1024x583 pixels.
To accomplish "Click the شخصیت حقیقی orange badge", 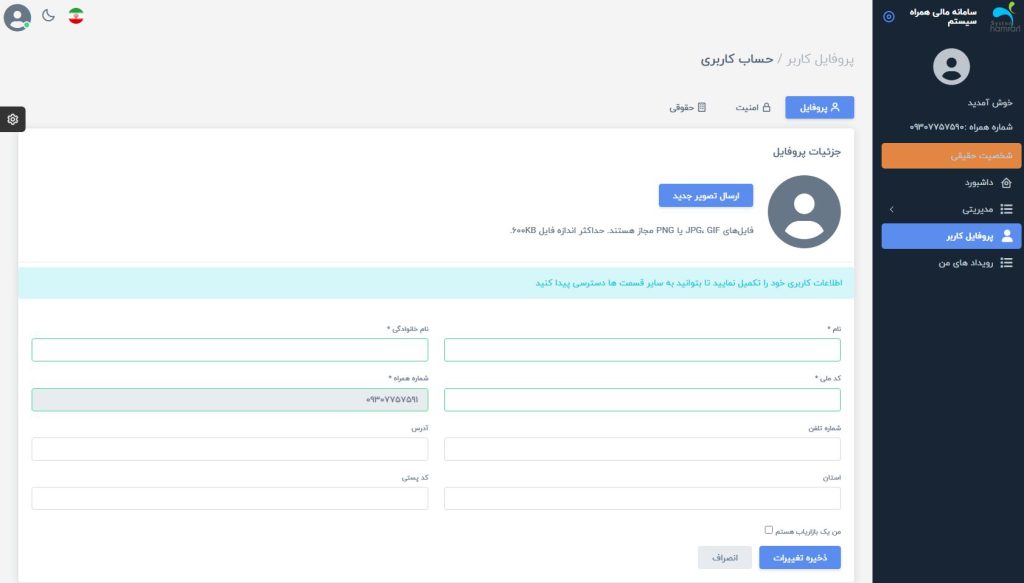I will (x=951, y=156).
